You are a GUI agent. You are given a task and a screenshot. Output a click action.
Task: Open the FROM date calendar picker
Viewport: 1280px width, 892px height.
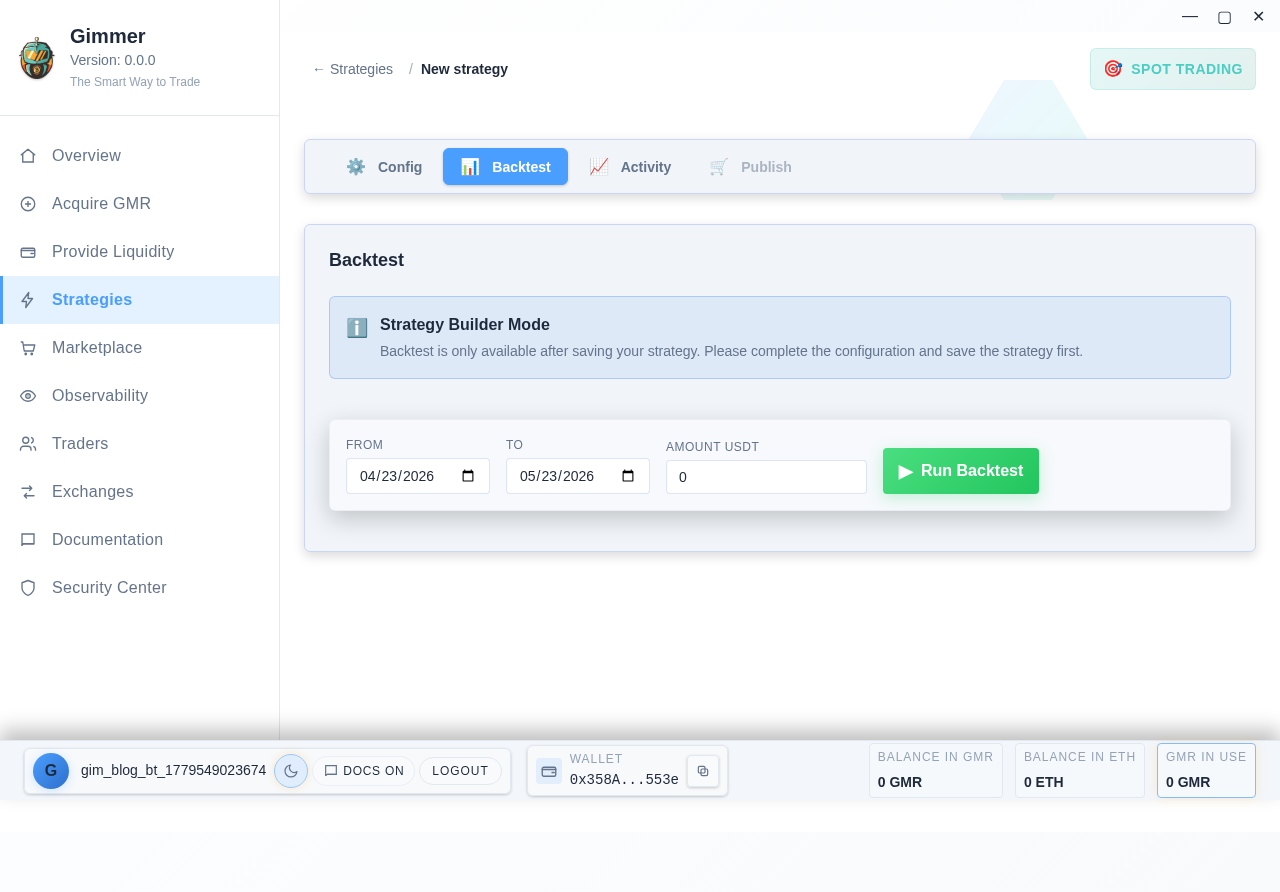(x=468, y=476)
